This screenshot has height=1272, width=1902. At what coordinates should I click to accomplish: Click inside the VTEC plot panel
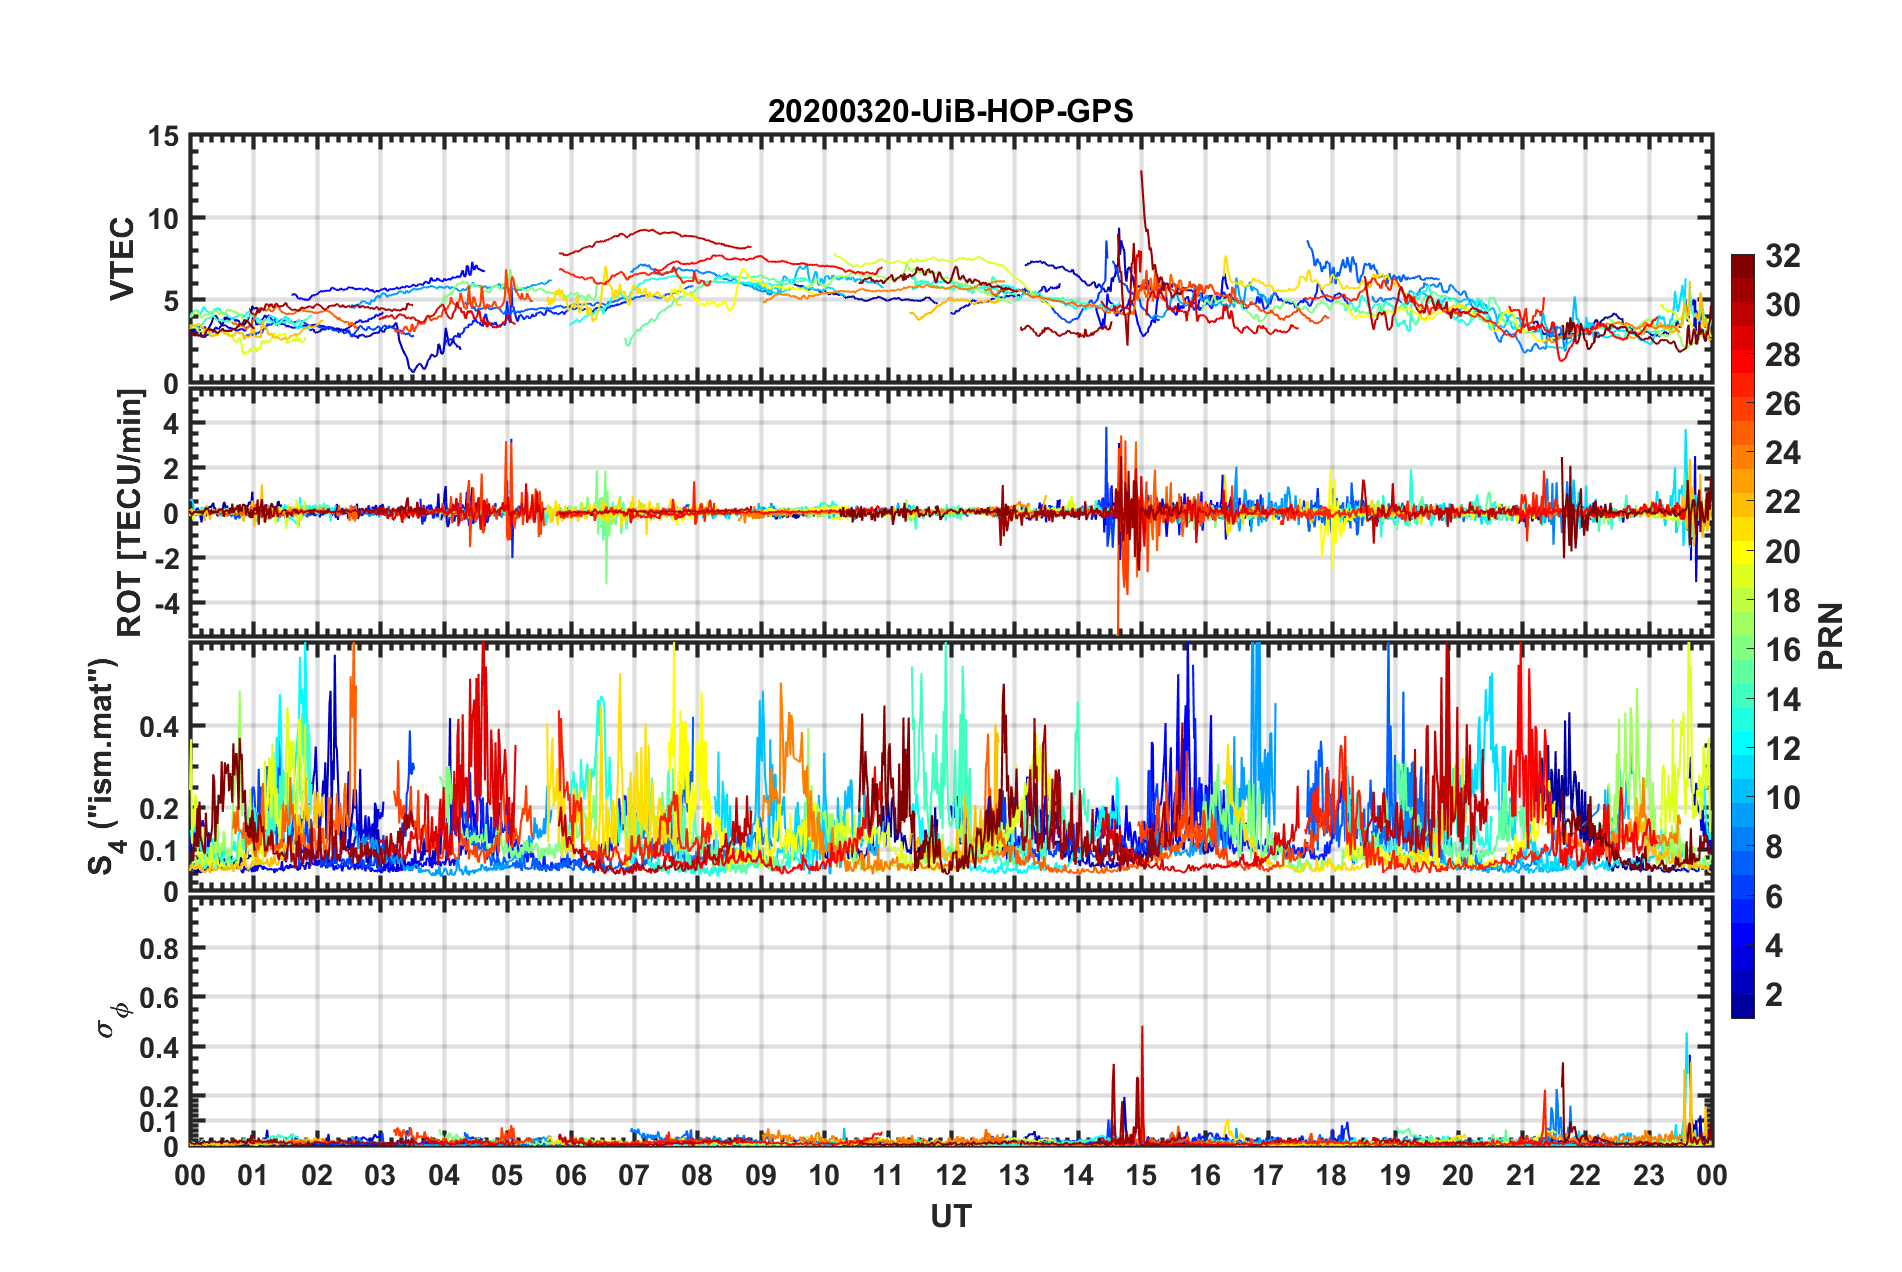tap(950, 259)
